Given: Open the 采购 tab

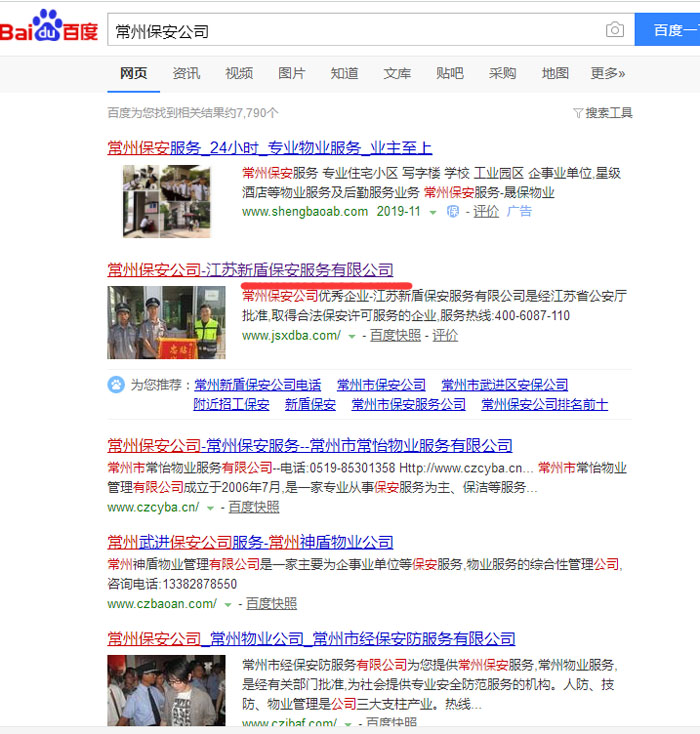Looking at the screenshot, I should pos(502,73).
